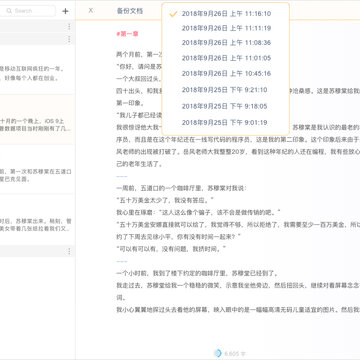
Task: Click the line 可以有可以有，没有问题
Action: click(x=171, y=249)
